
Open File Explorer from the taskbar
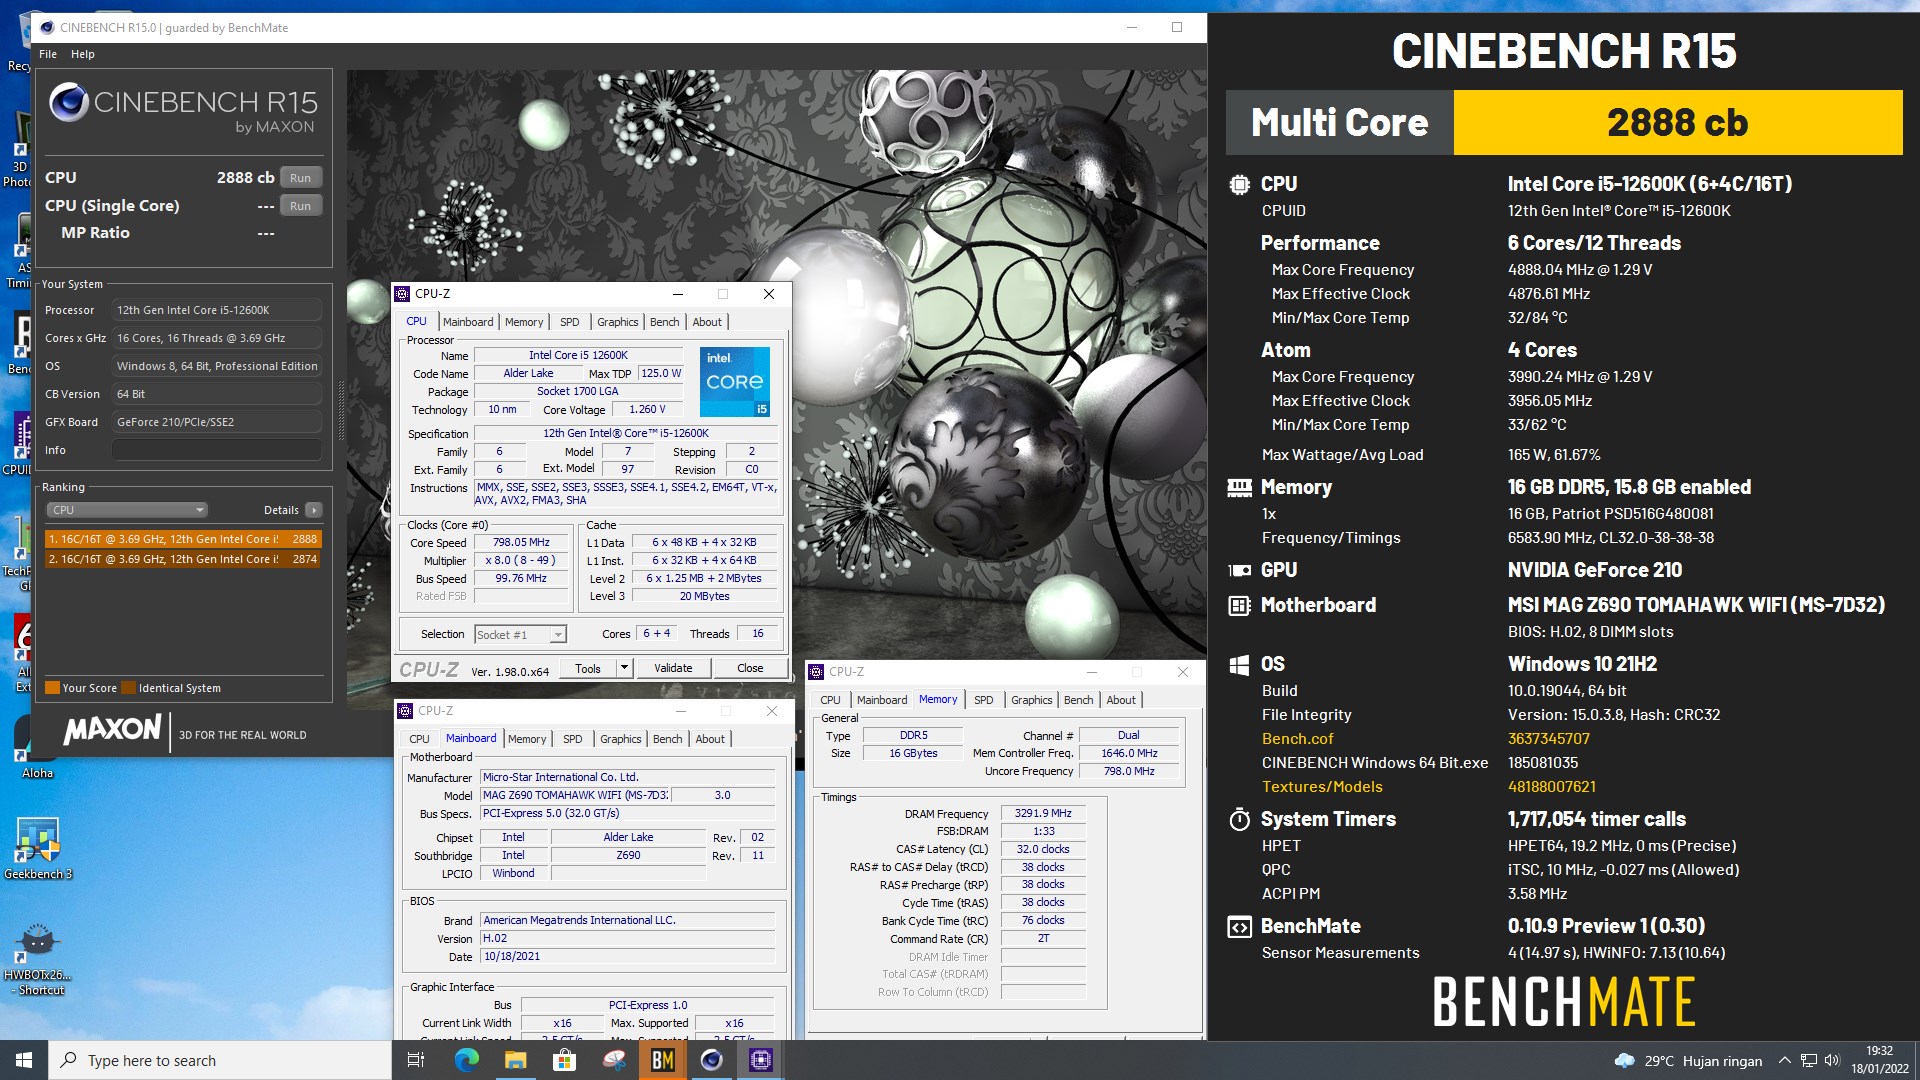(x=515, y=1060)
